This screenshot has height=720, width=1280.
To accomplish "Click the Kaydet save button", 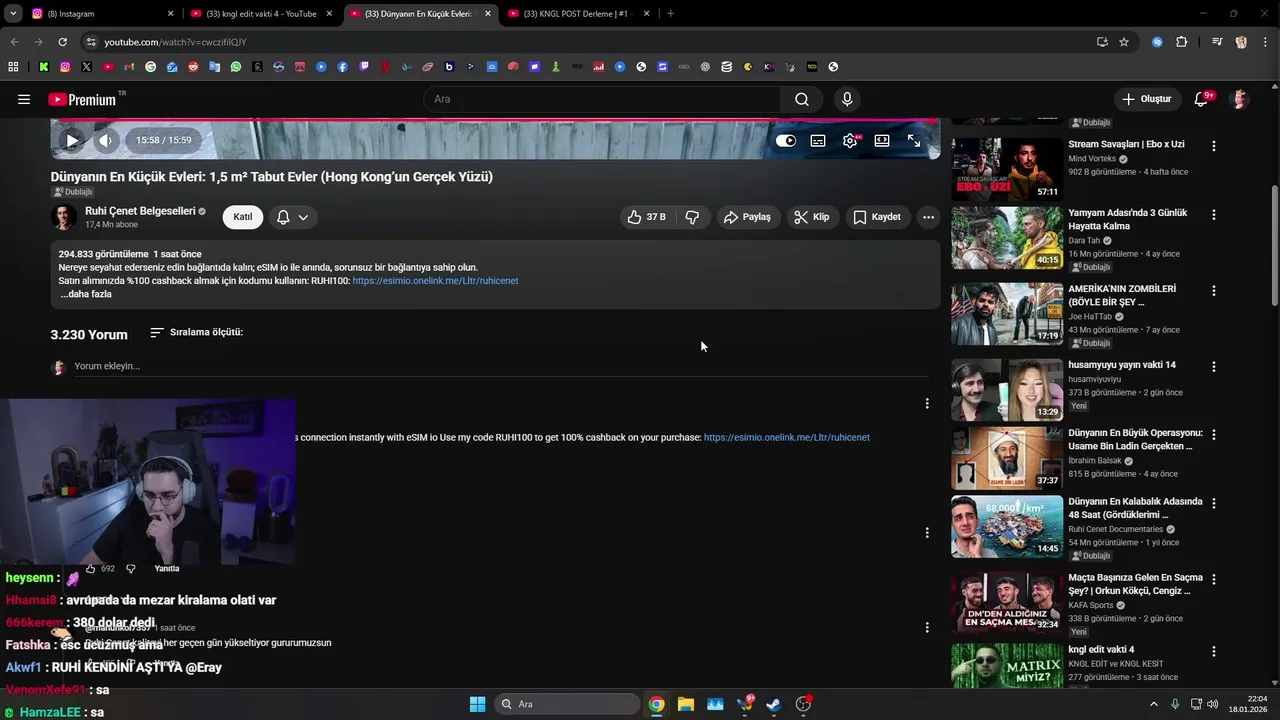I will [877, 217].
